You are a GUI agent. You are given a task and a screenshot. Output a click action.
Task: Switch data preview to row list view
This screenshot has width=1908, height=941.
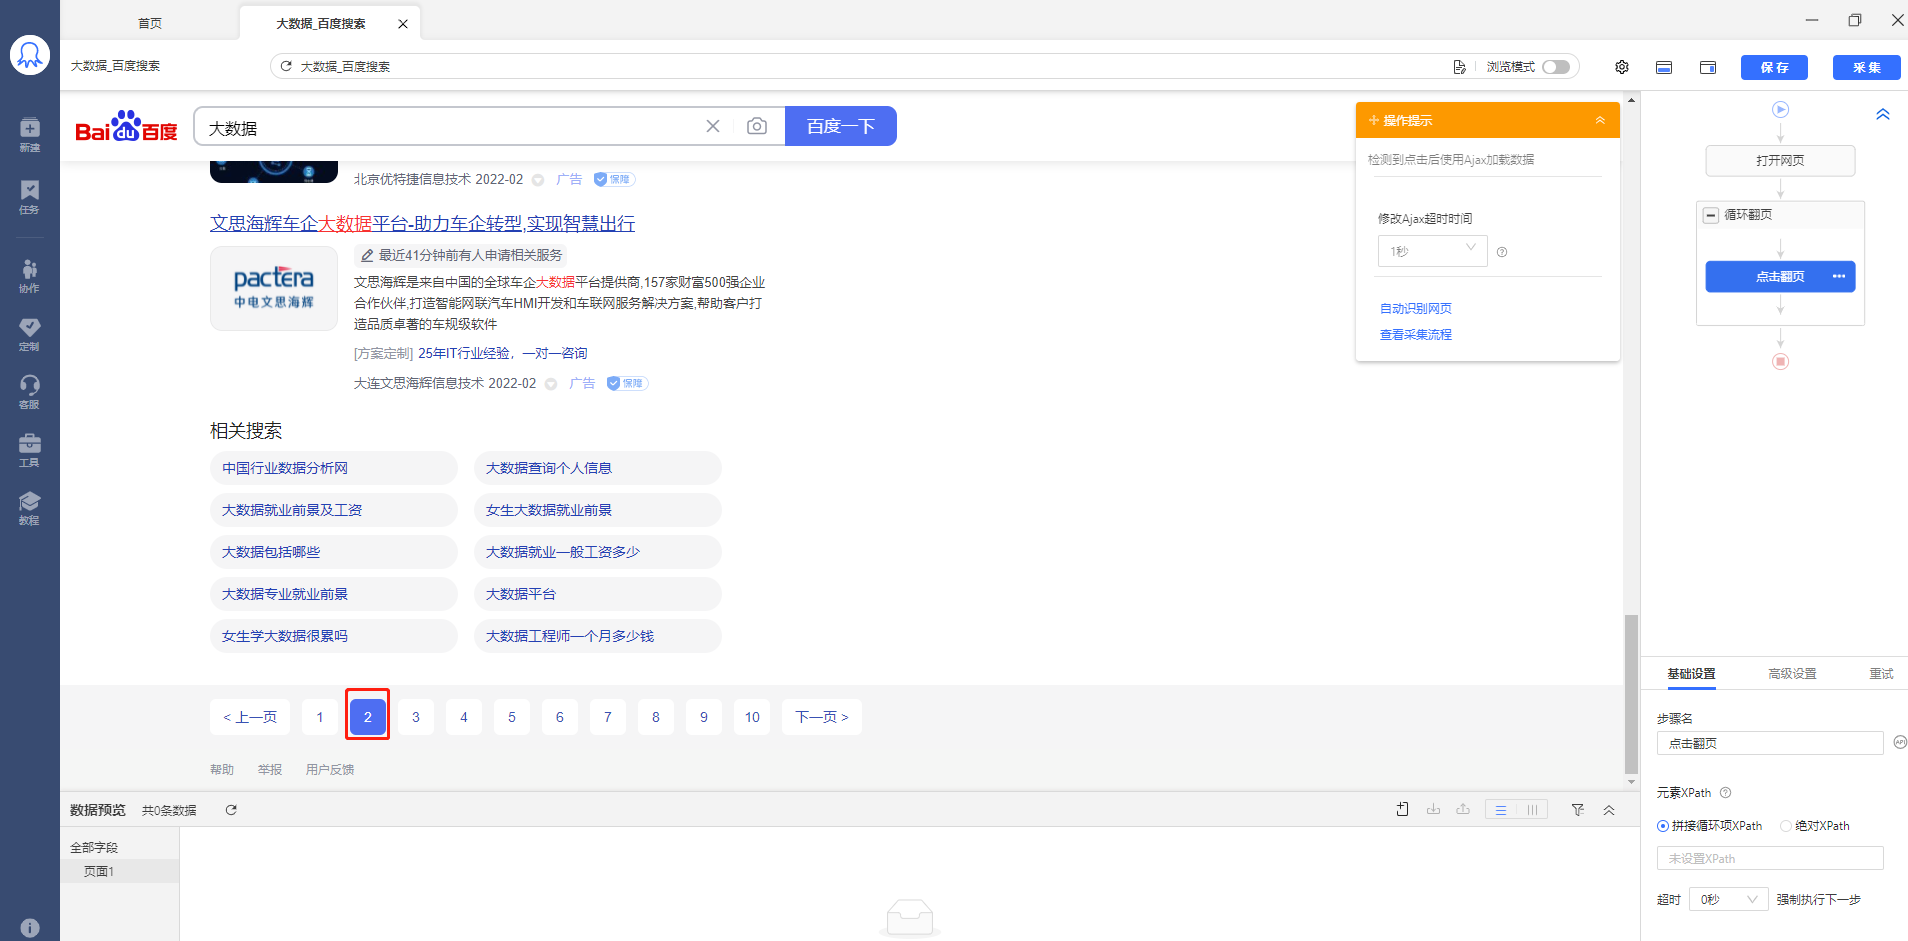tap(1500, 810)
